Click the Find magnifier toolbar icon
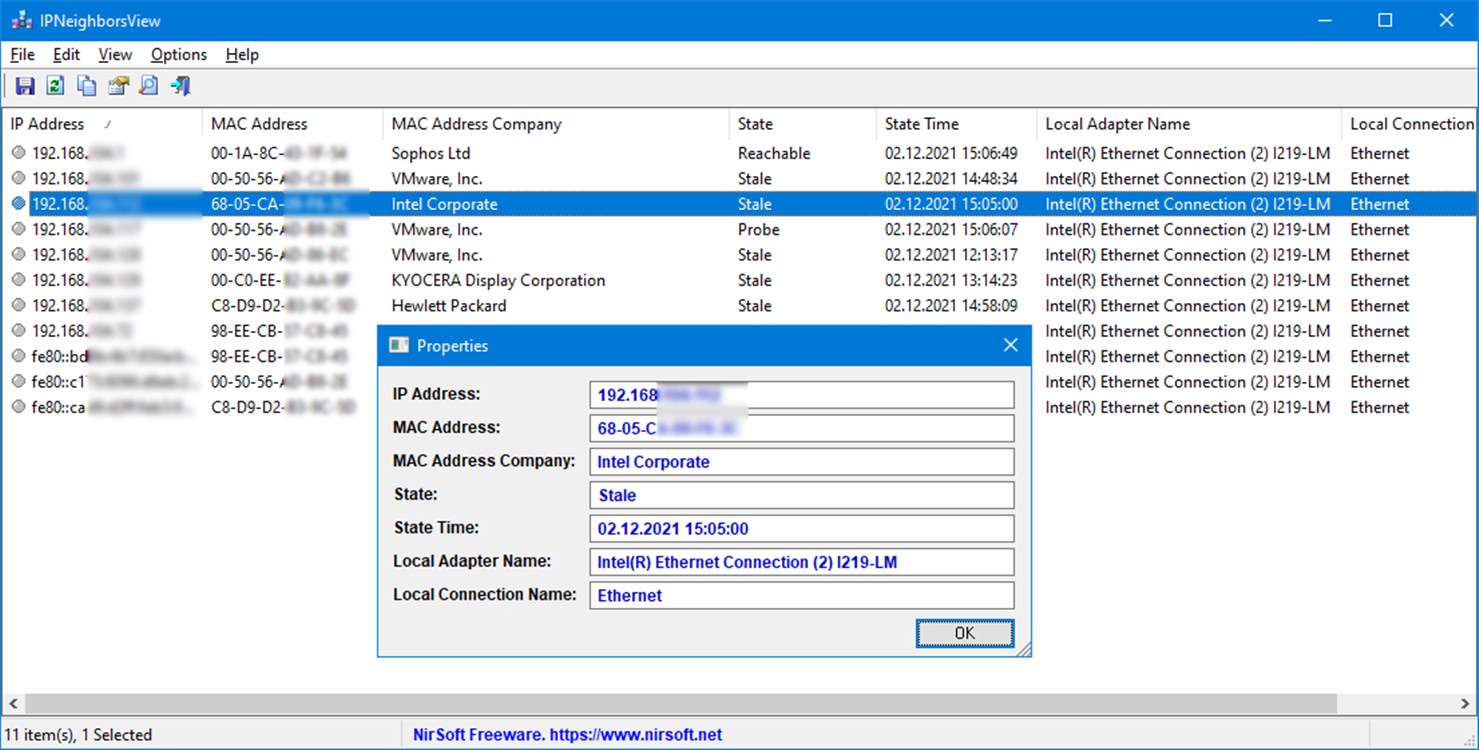Screen dimensions: 1479x750 [149, 86]
